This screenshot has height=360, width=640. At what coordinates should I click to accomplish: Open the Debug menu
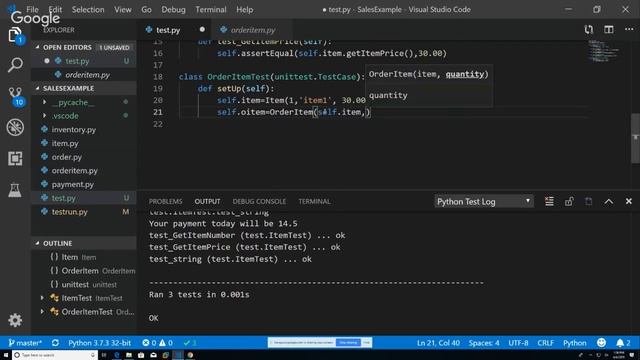click(x=173, y=9)
